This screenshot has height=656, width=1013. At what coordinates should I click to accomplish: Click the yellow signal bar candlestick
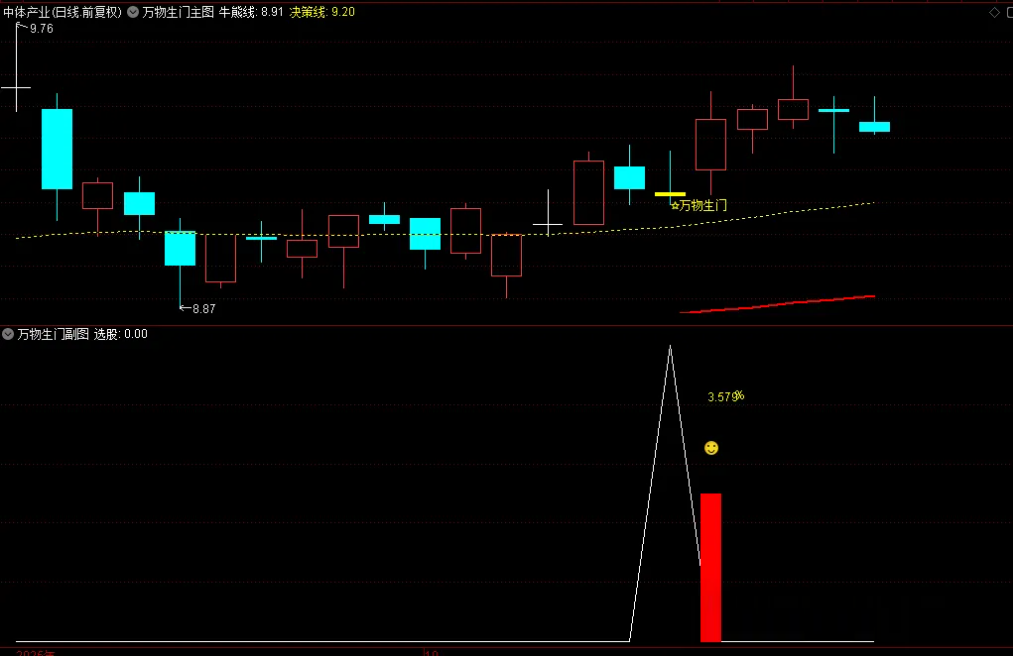[670, 193]
